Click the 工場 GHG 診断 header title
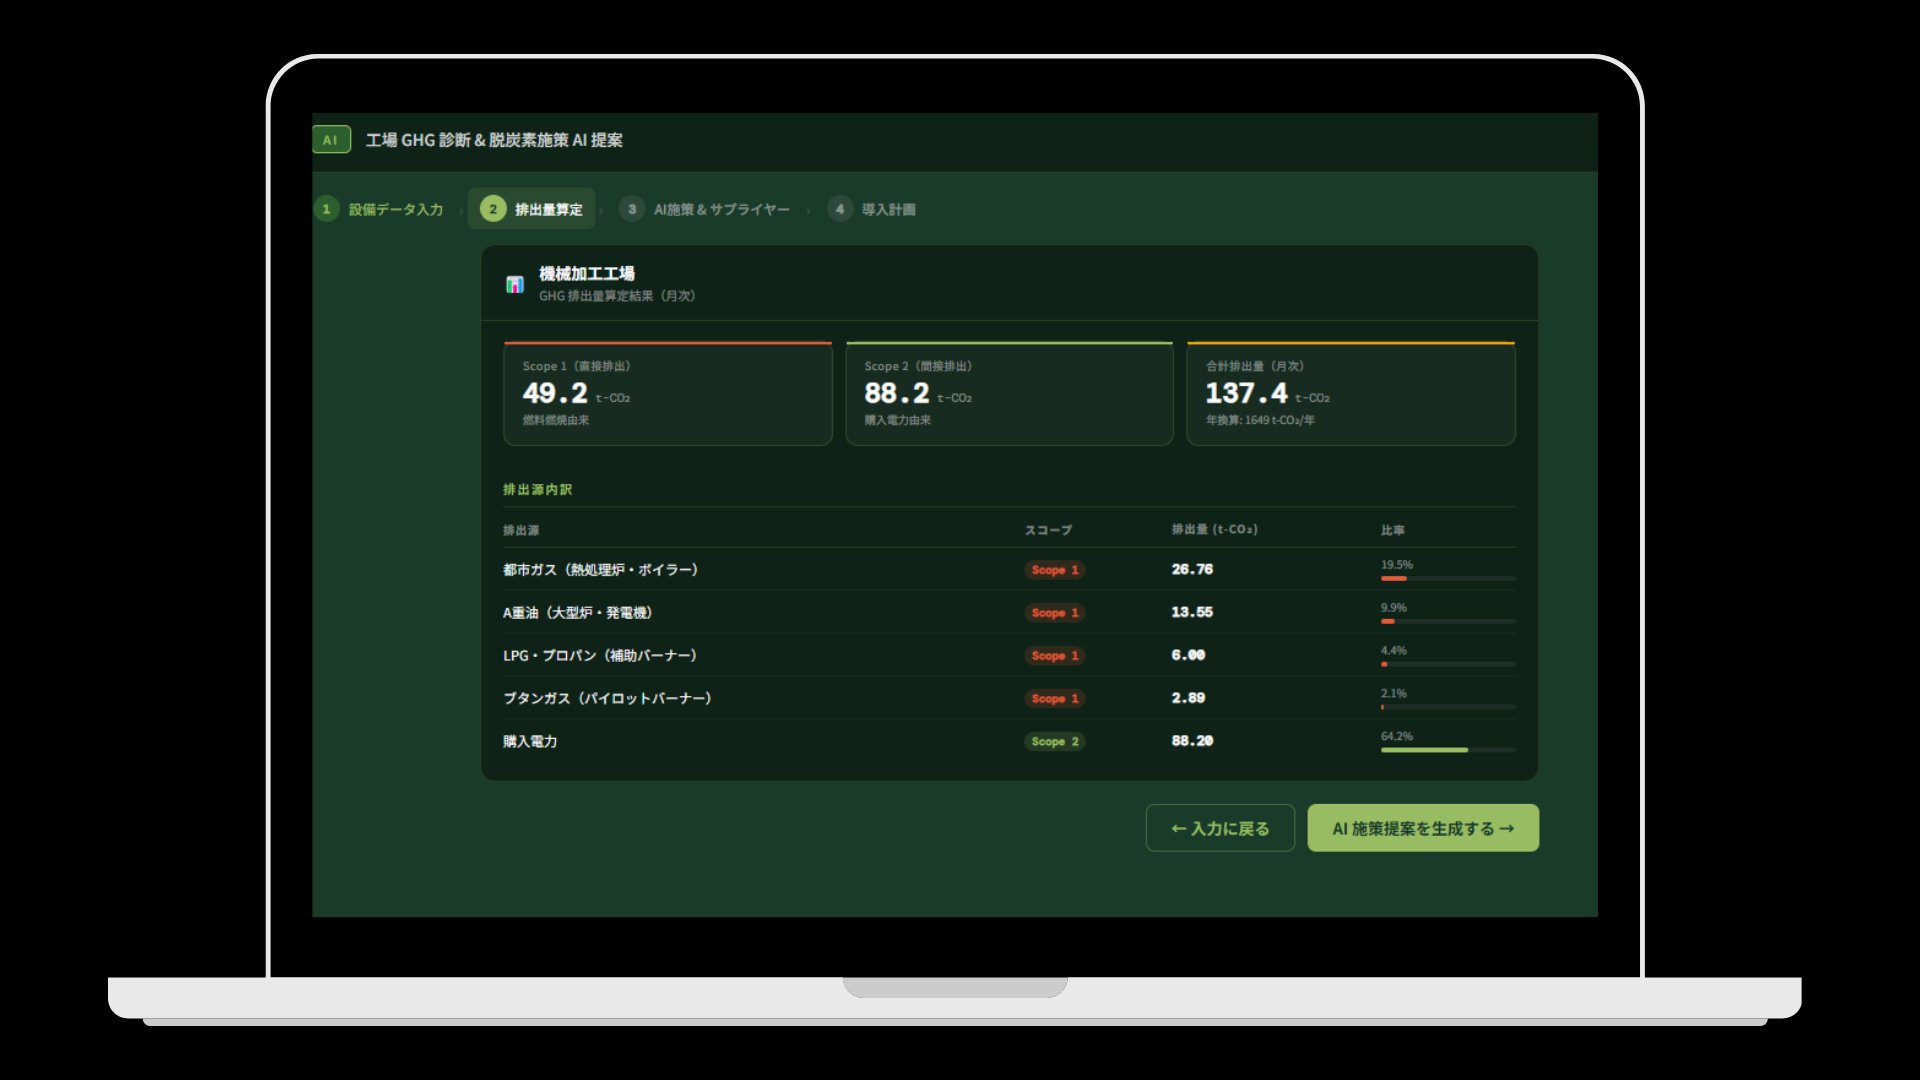 click(x=494, y=140)
